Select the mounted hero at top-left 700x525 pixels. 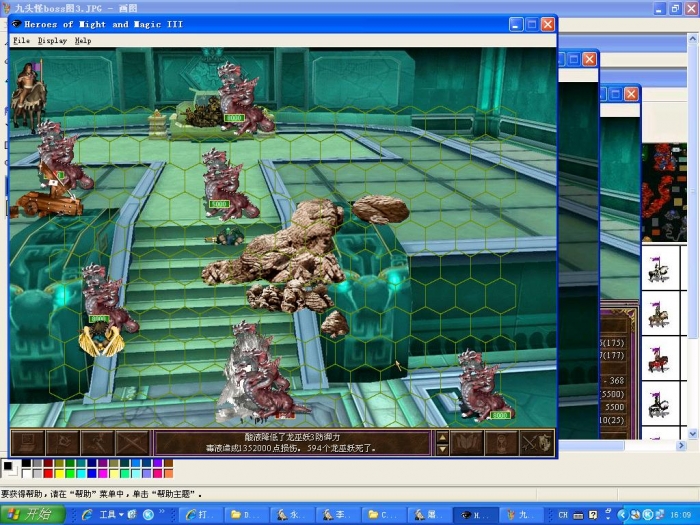30,96
